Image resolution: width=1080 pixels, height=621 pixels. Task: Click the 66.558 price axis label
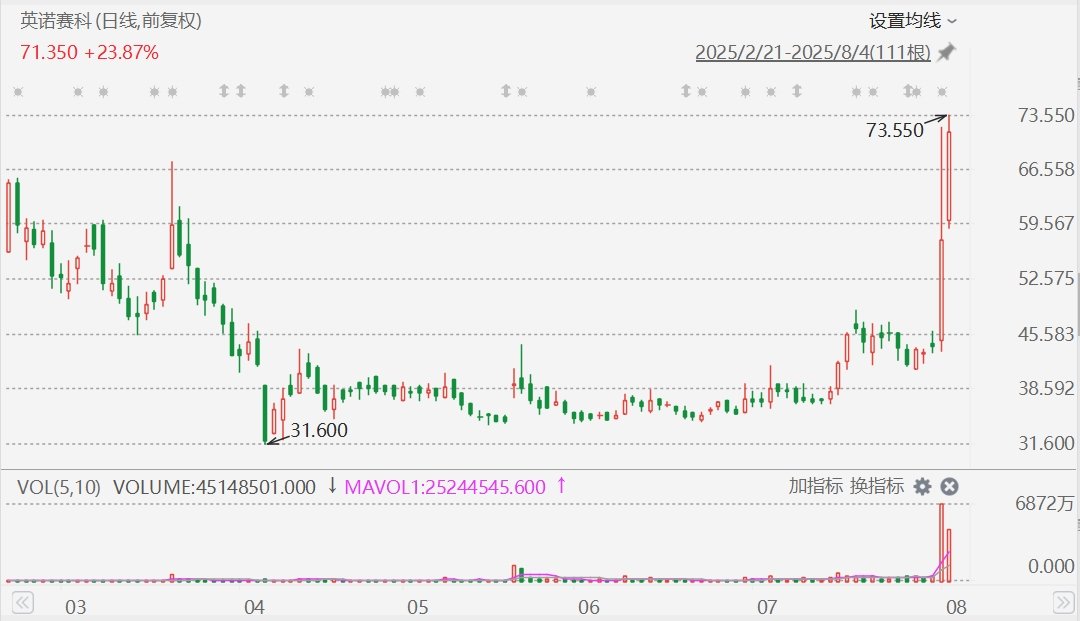[x=1046, y=169]
